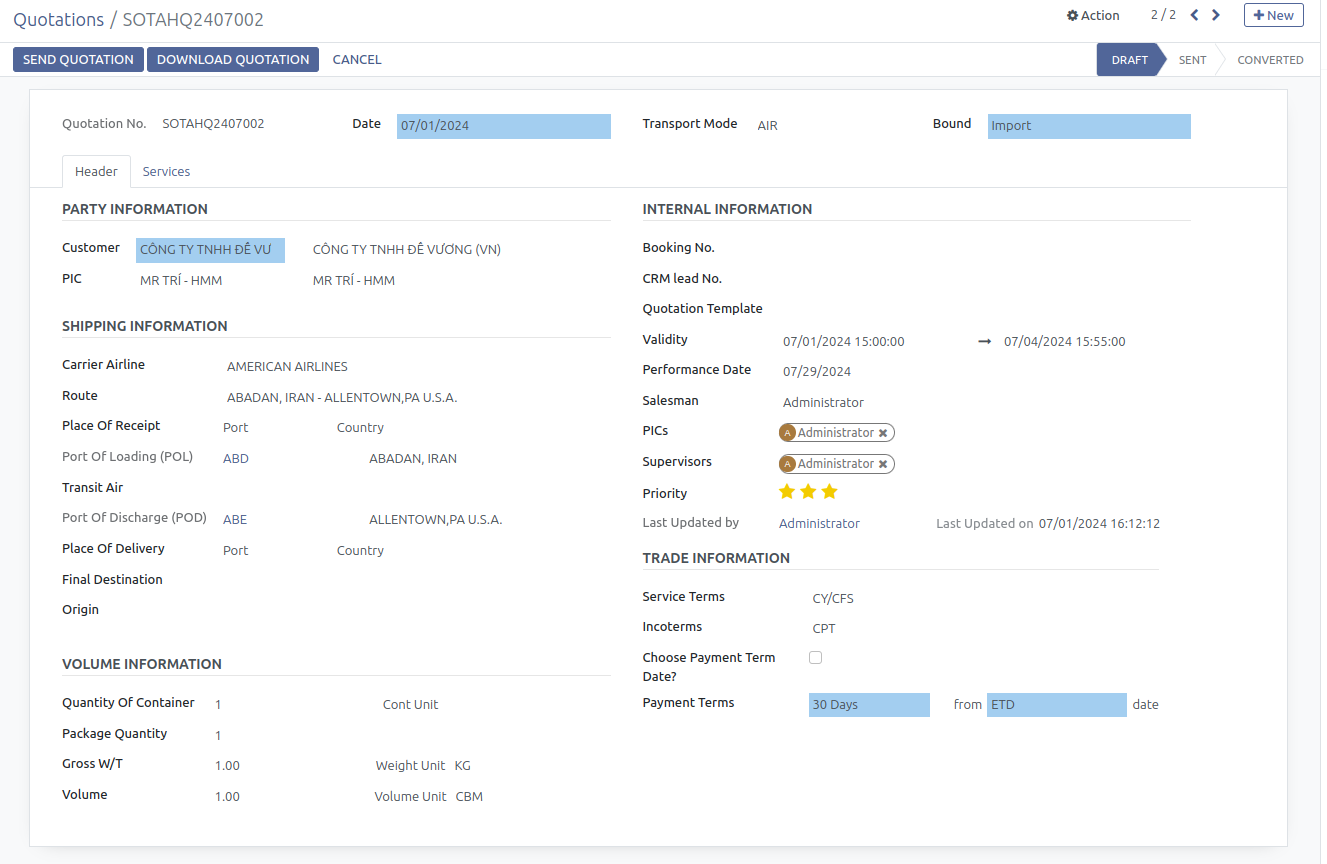Remove Administrator tag from Supervisors
This screenshot has width=1327, height=864.
[x=883, y=464]
